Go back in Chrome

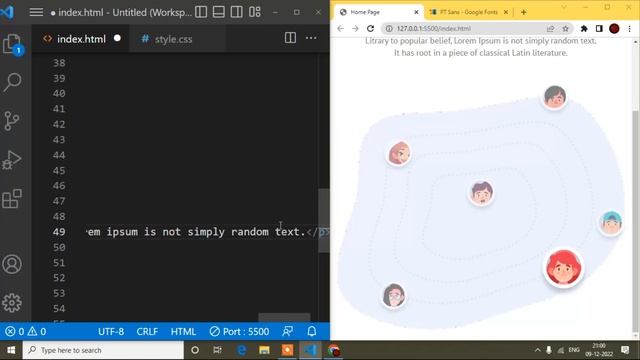click(x=340, y=29)
